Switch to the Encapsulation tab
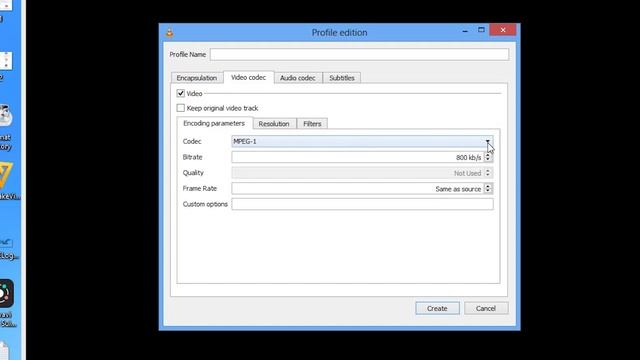The height and width of the screenshot is (360, 640). click(197, 78)
